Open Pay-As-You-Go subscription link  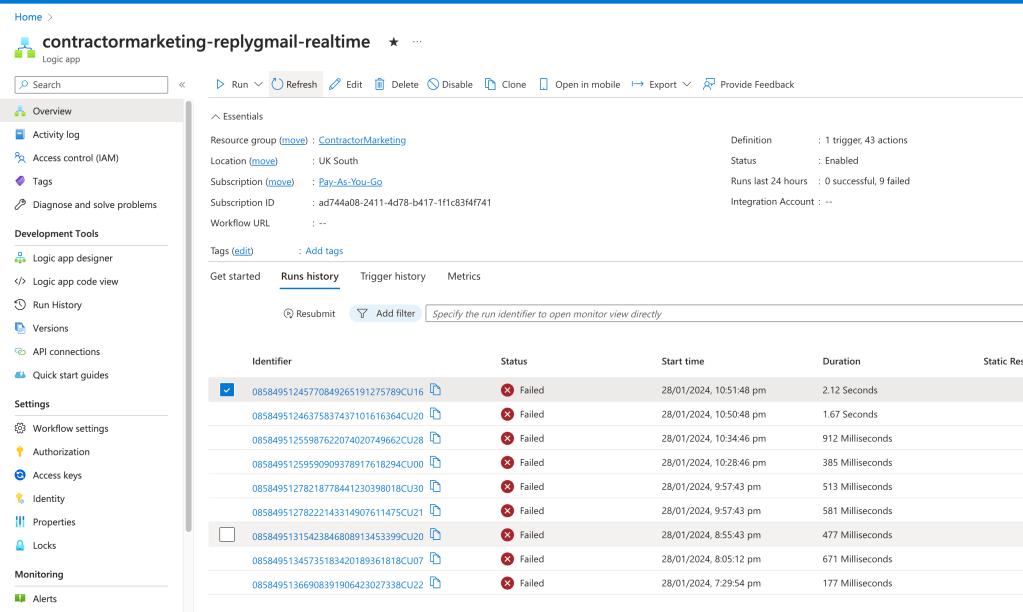point(350,182)
